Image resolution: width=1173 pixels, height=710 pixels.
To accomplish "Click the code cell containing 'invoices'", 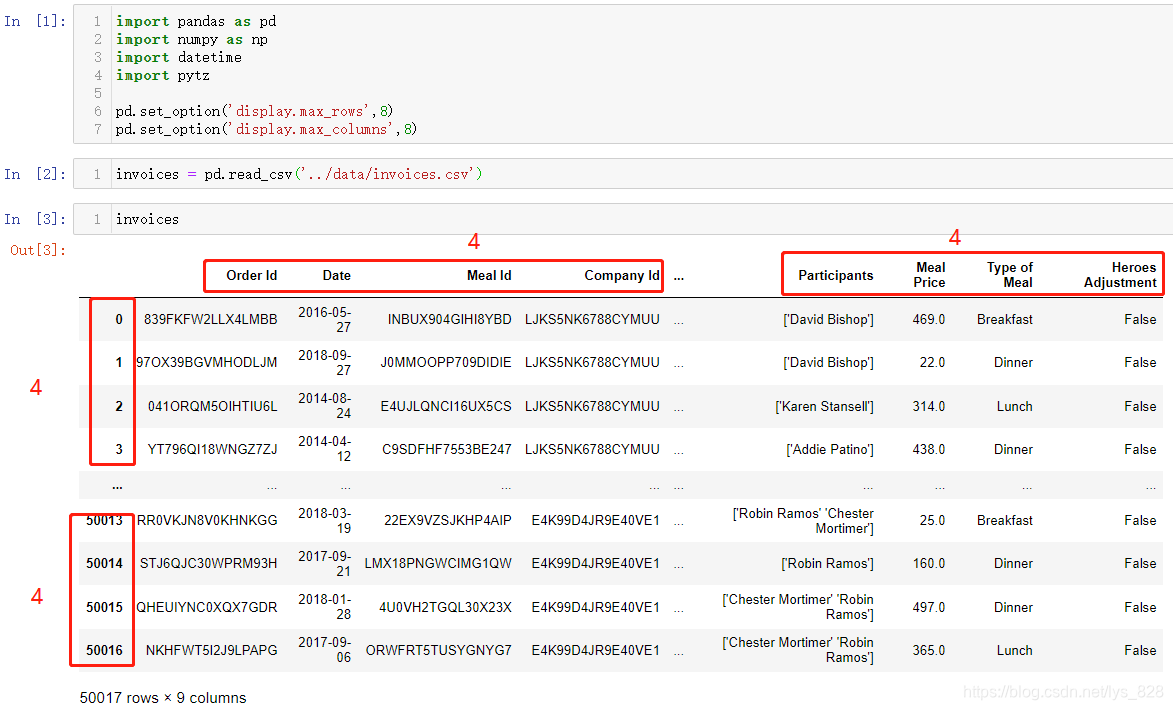I will [x=623, y=219].
